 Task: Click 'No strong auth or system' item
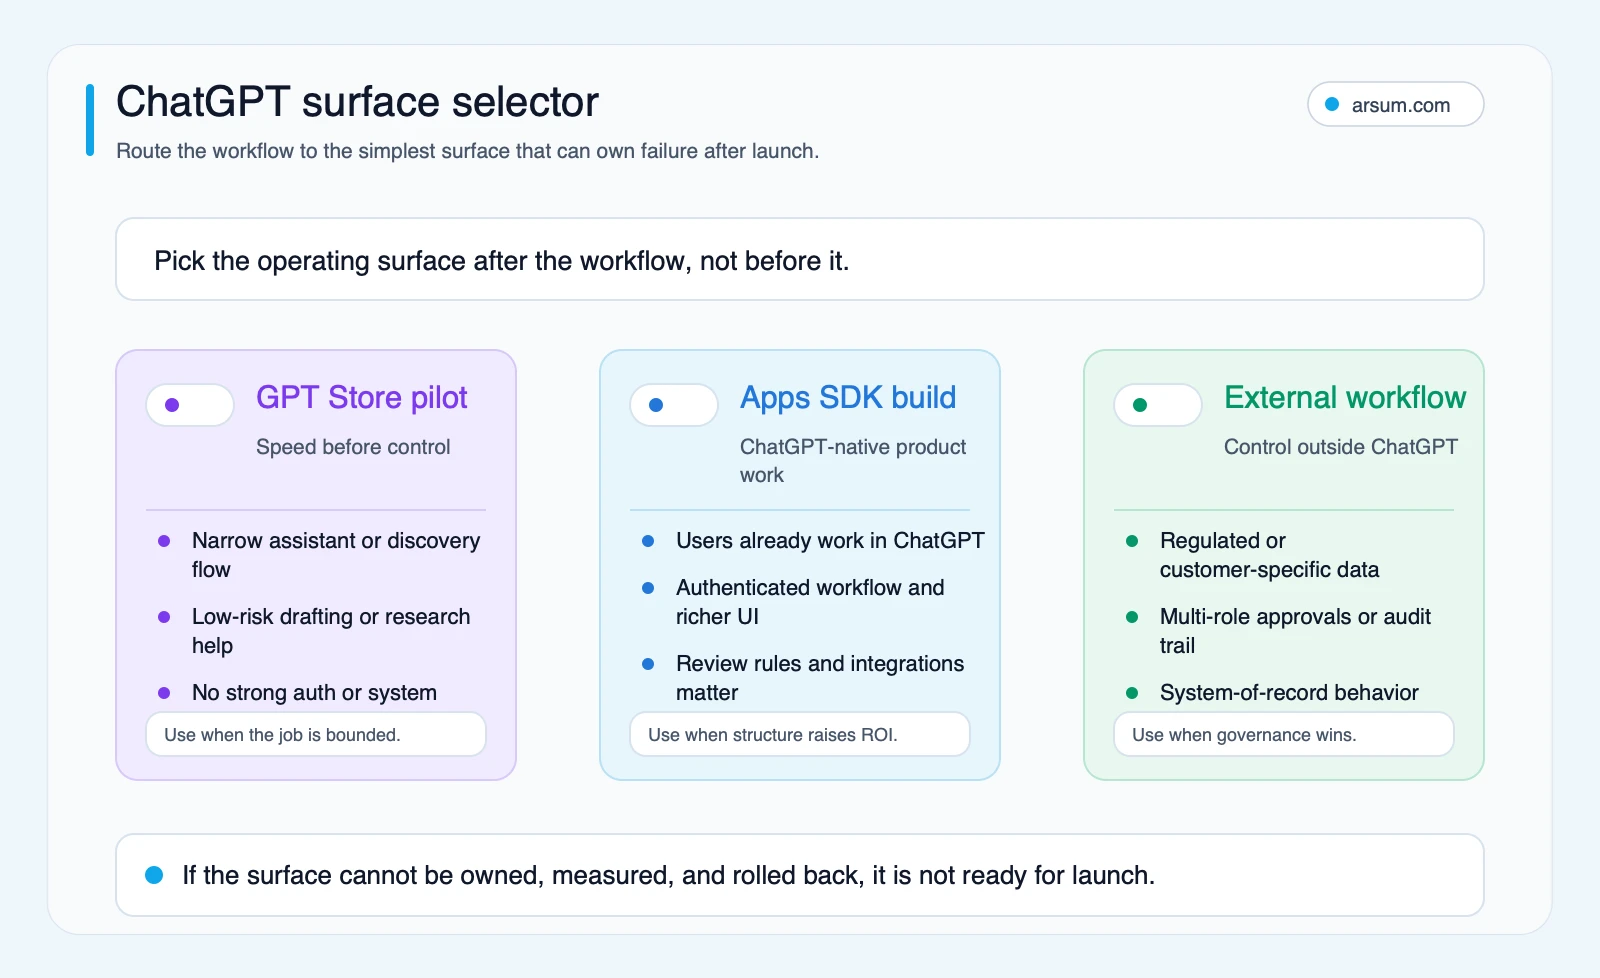tap(314, 692)
